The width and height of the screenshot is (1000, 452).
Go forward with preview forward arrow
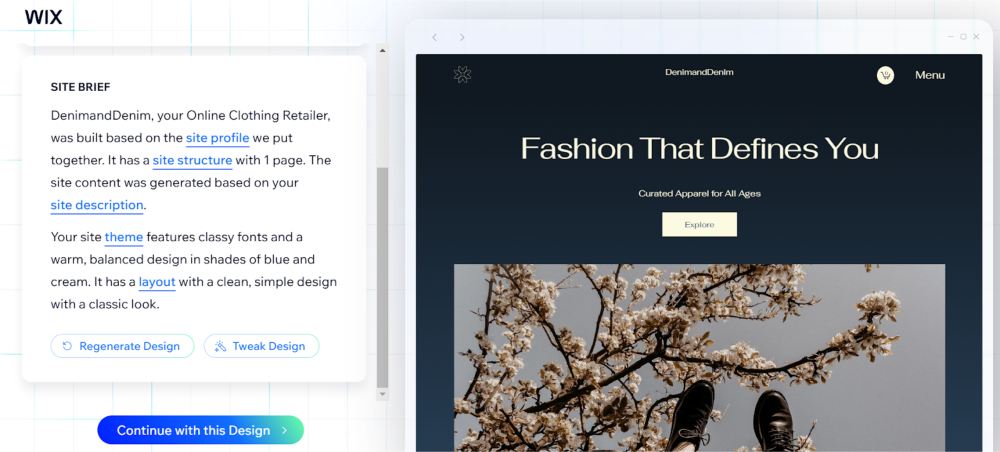click(x=462, y=38)
